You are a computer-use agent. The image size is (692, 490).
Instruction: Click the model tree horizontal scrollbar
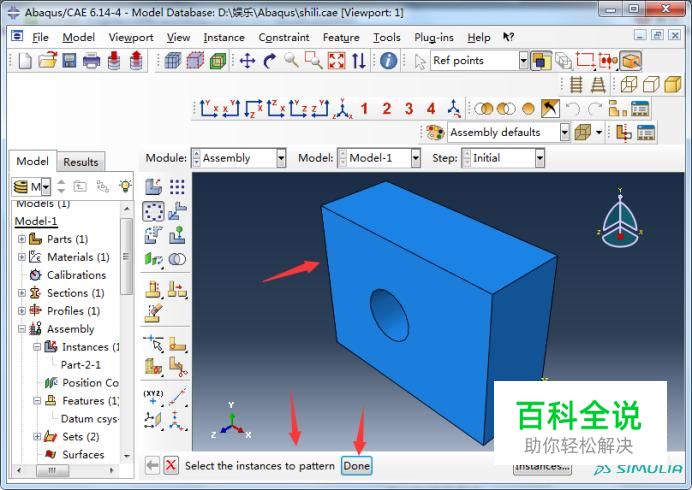click(x=53, y=470)
